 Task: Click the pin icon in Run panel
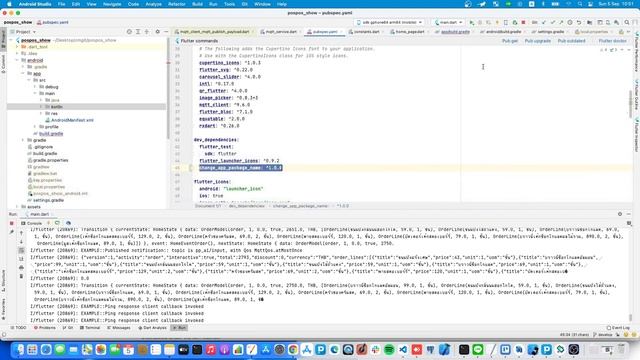[11, 232]
